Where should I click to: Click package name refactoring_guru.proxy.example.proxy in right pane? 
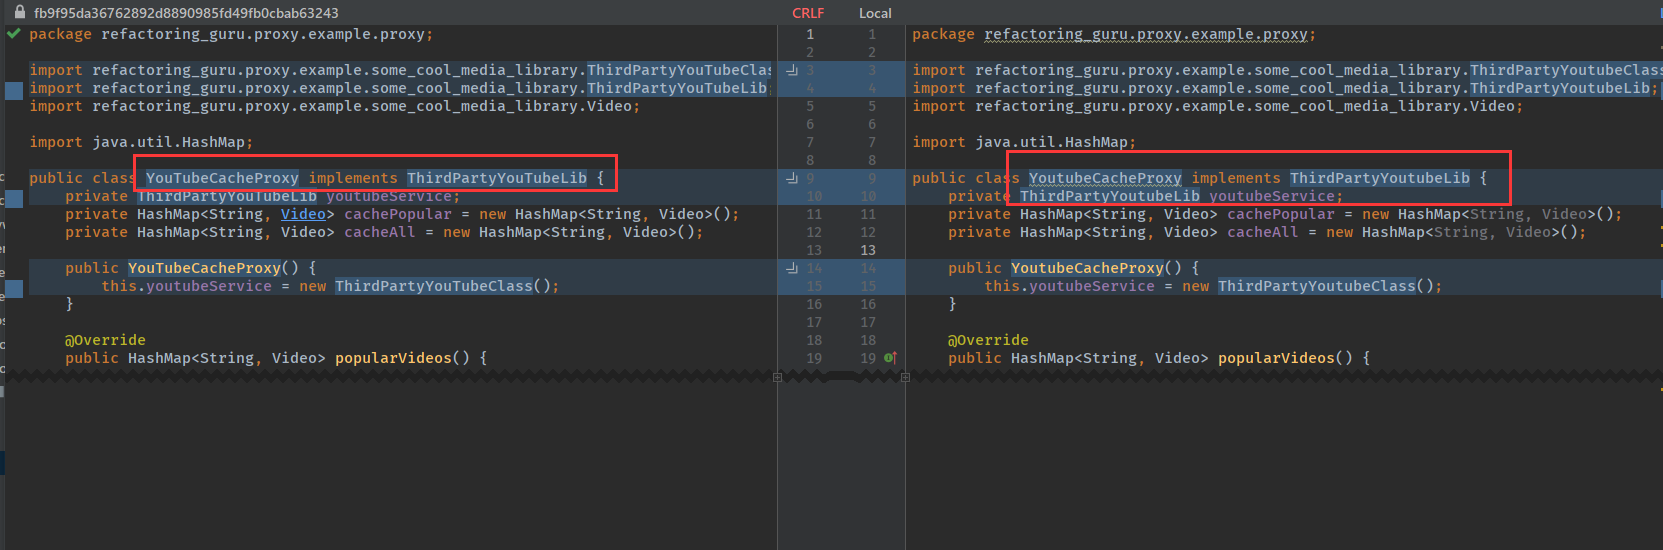click(x=1146, y=34)
